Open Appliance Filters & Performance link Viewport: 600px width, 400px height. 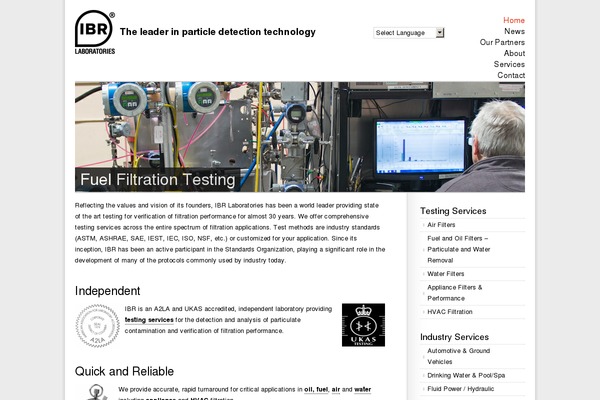455,293
